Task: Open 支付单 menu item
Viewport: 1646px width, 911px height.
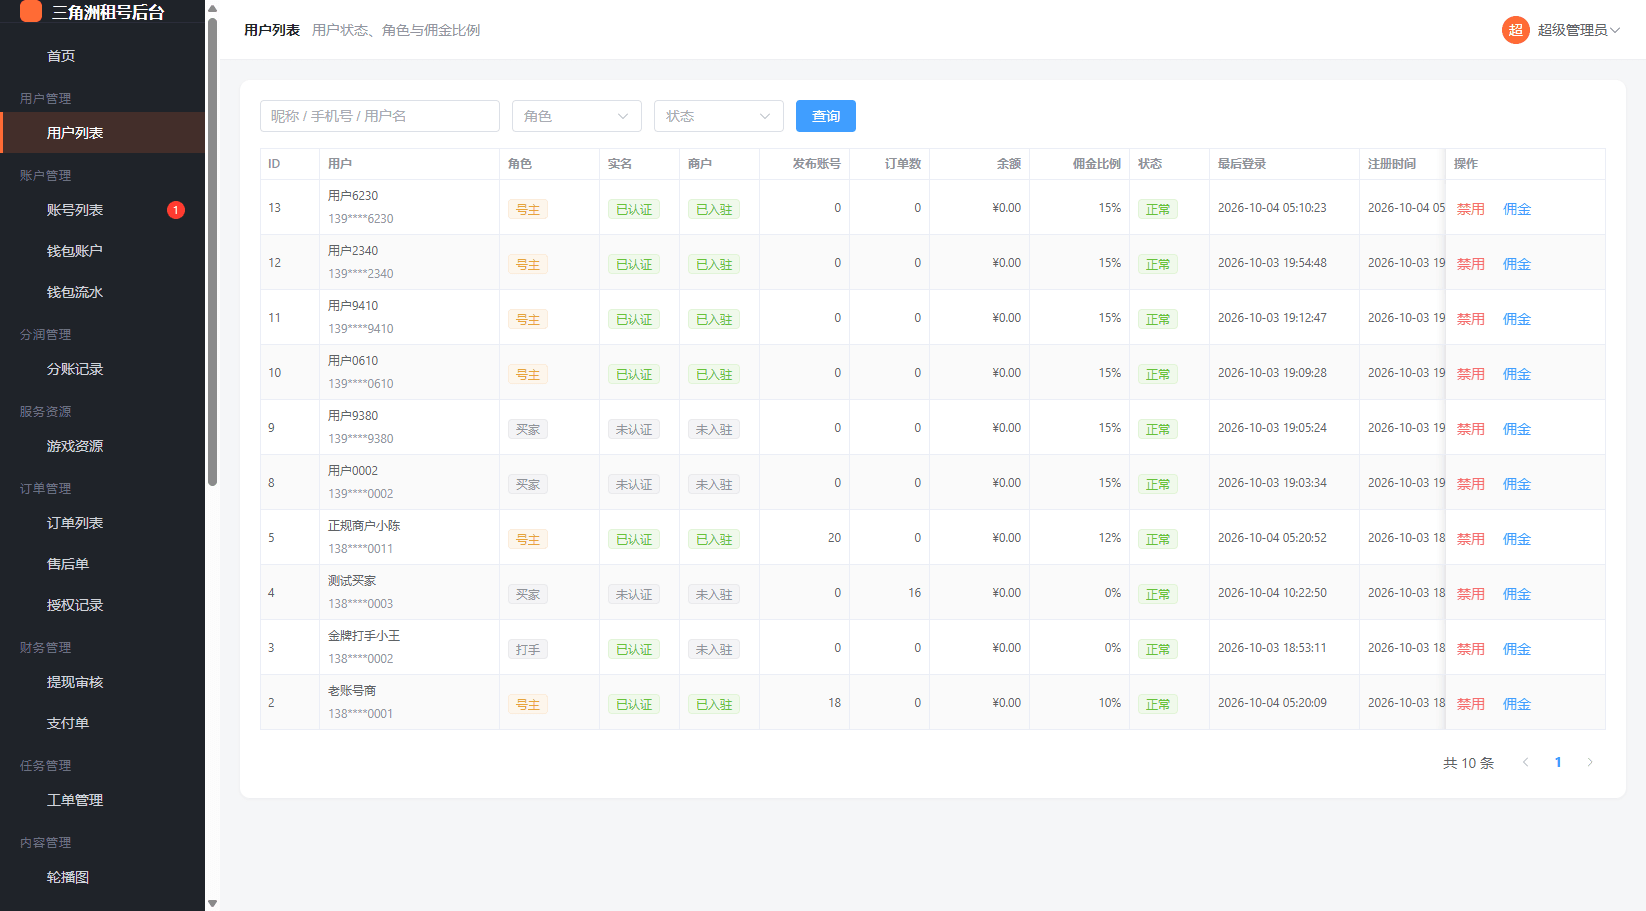Action: click(102, 723)
